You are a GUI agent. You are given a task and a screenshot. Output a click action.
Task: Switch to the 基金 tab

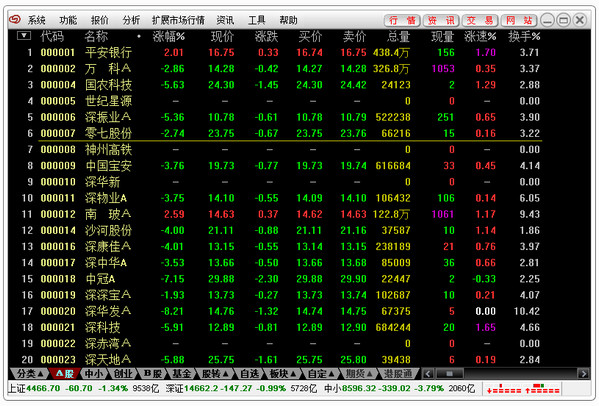click(182, 374)
